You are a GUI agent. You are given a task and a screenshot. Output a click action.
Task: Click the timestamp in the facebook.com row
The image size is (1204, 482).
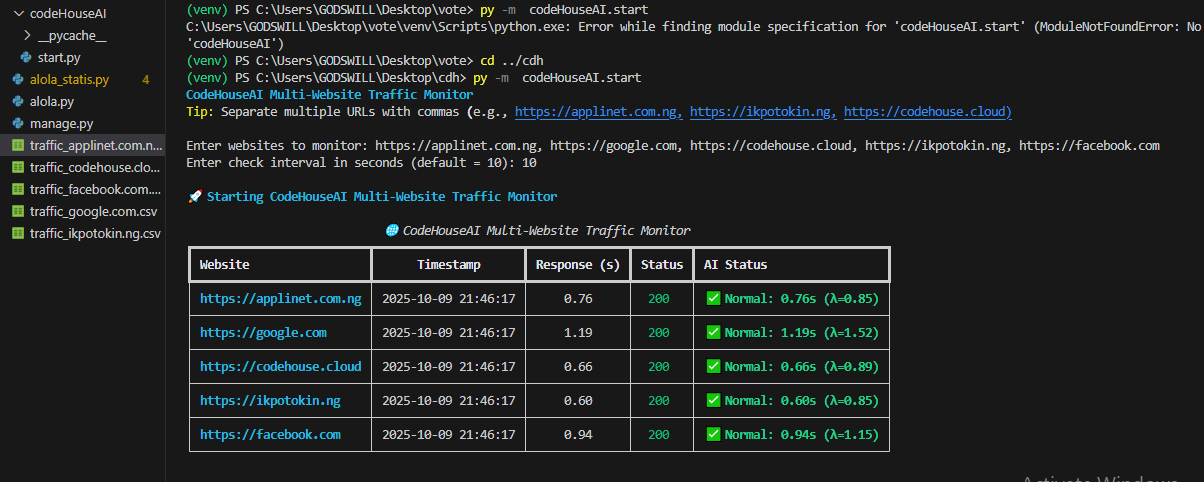pos(449,434)
